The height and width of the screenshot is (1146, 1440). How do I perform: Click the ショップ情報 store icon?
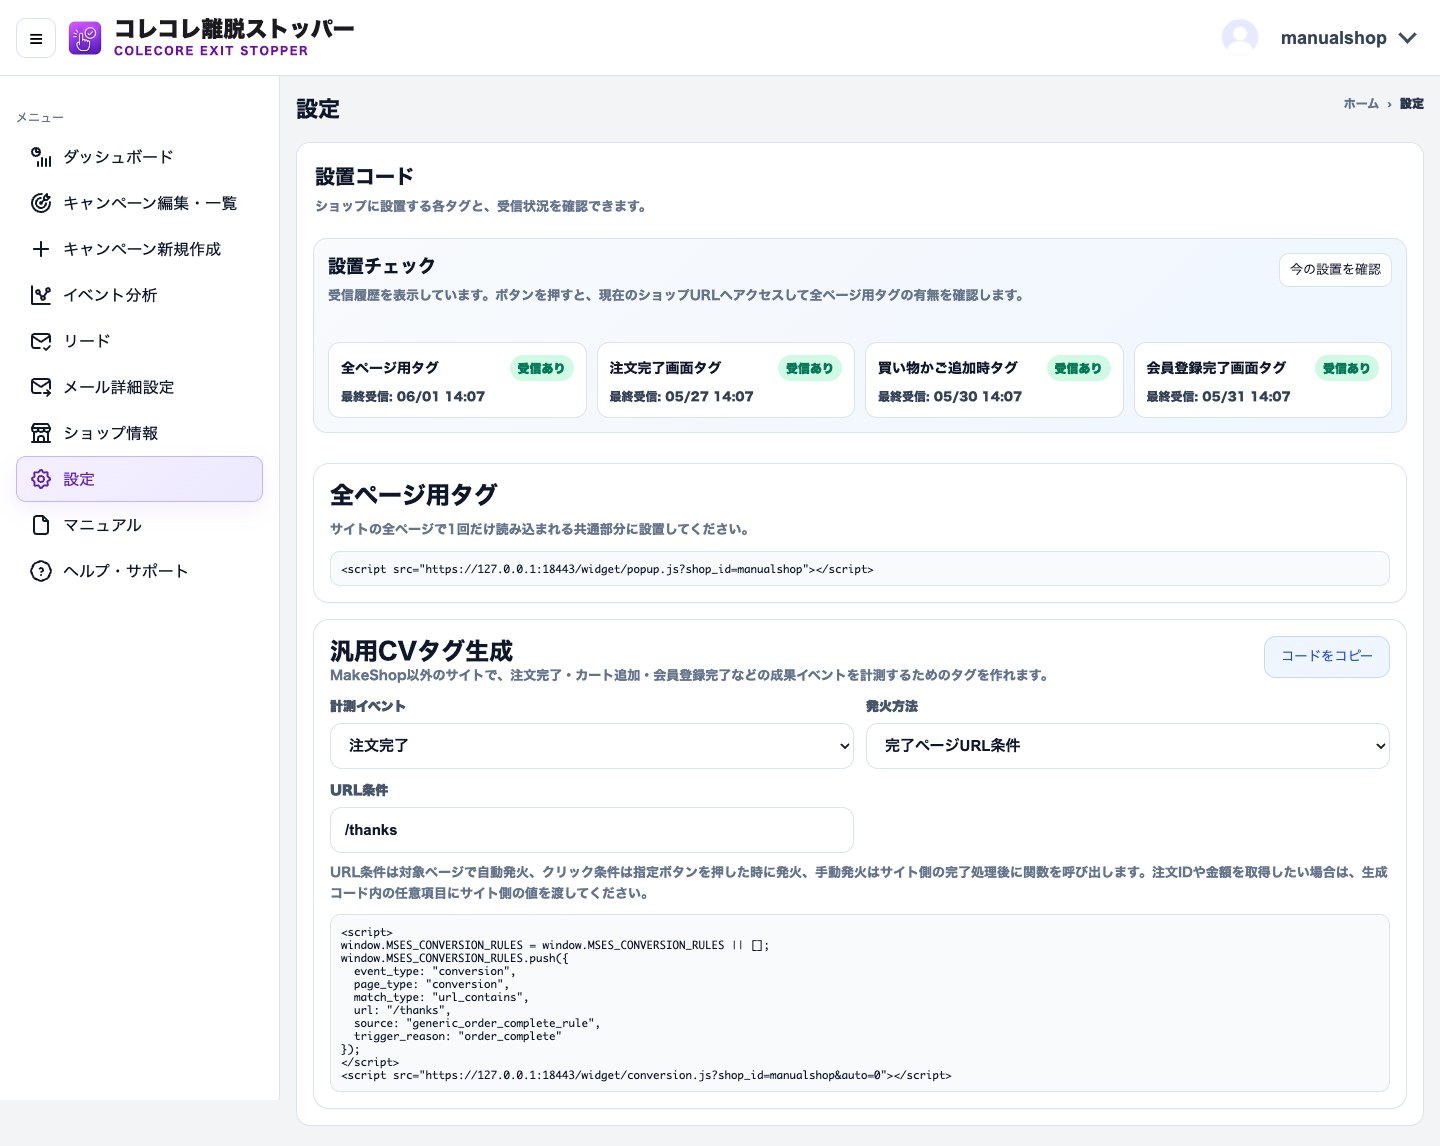41,433
